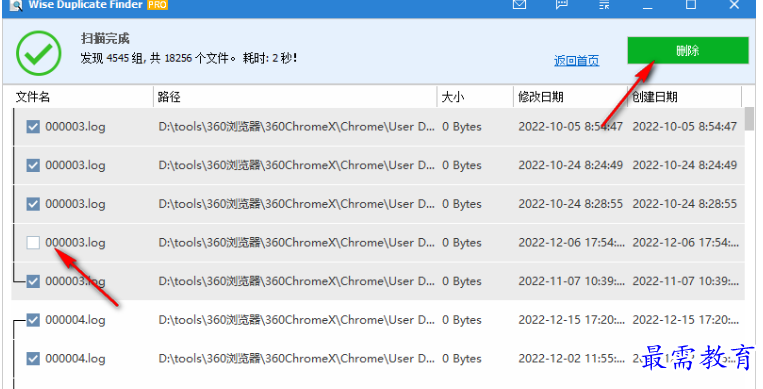Sort by the 文件名 column header
The width and height of the screenshot is (763, 389).
click(x=33, y=97)
